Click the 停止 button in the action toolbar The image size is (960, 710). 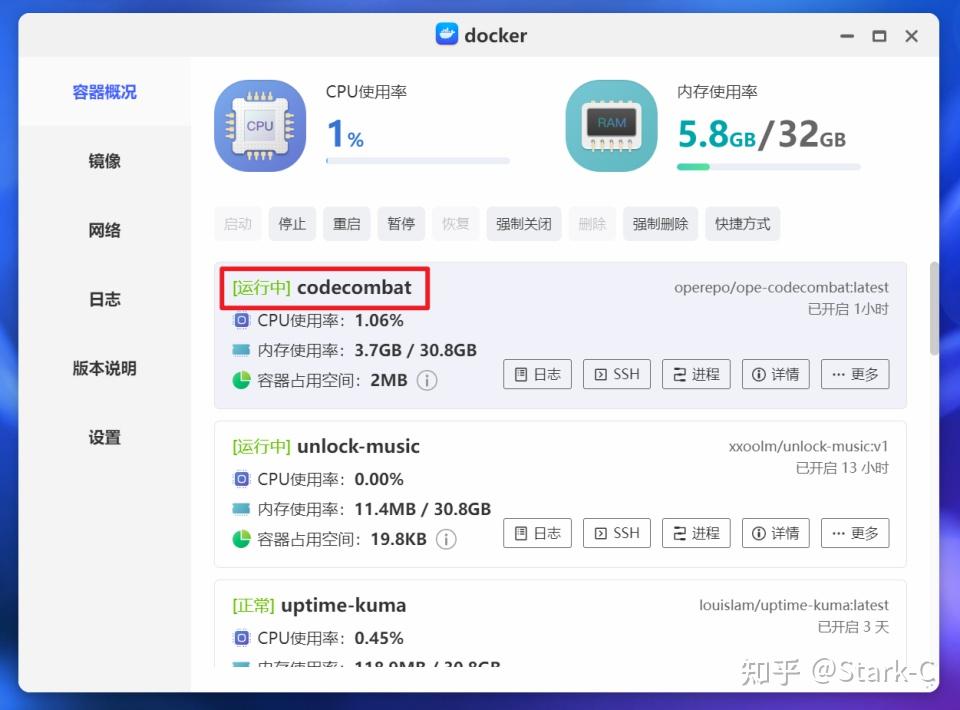point(292,223)
